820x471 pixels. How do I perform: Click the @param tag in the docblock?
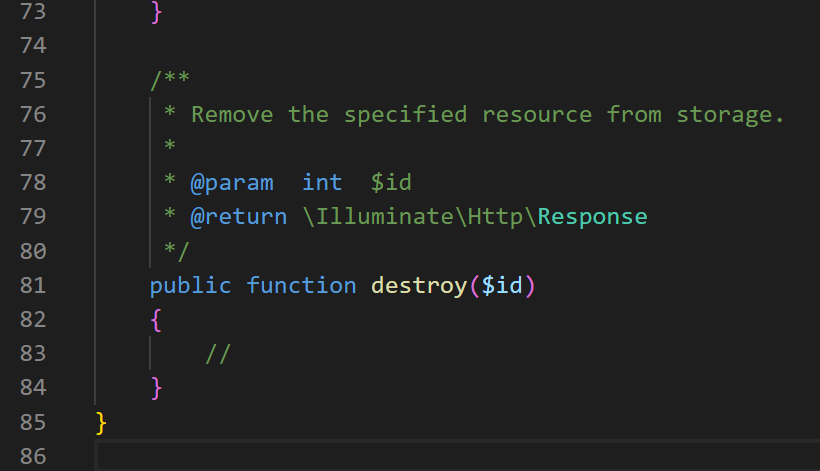click(232, 183)
